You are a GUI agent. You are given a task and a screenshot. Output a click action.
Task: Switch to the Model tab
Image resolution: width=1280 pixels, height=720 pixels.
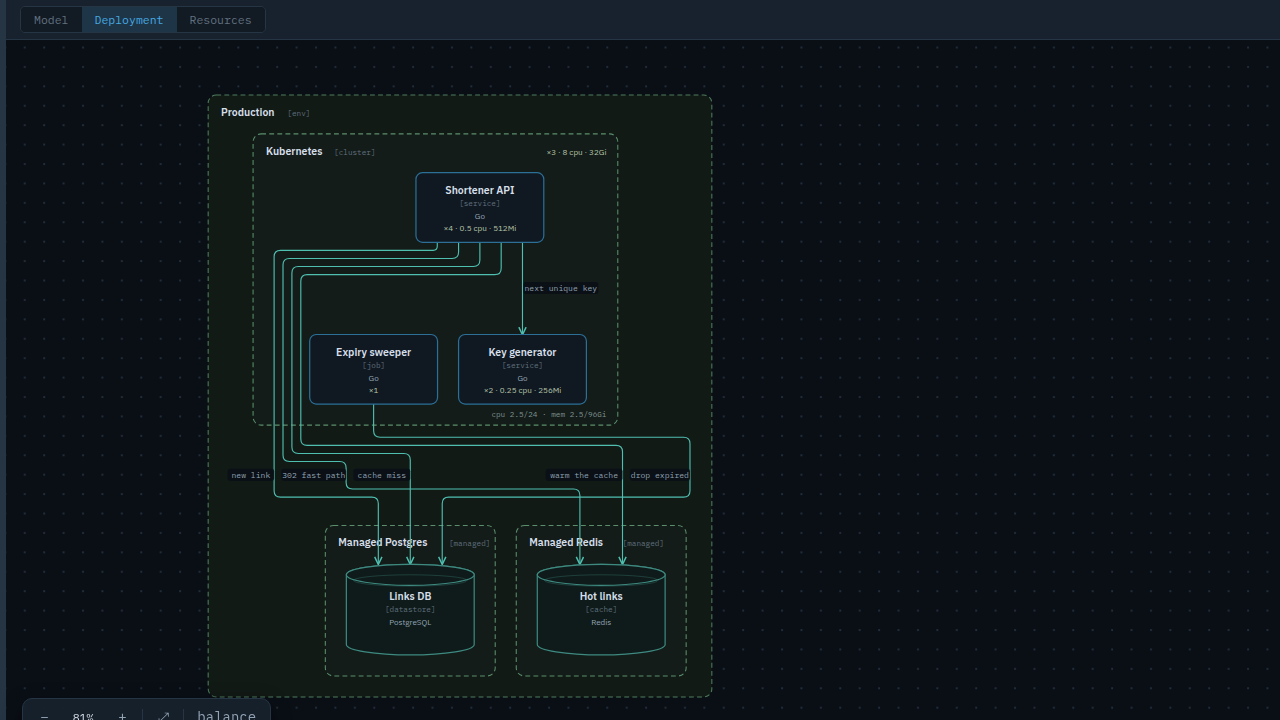(51, 20)
